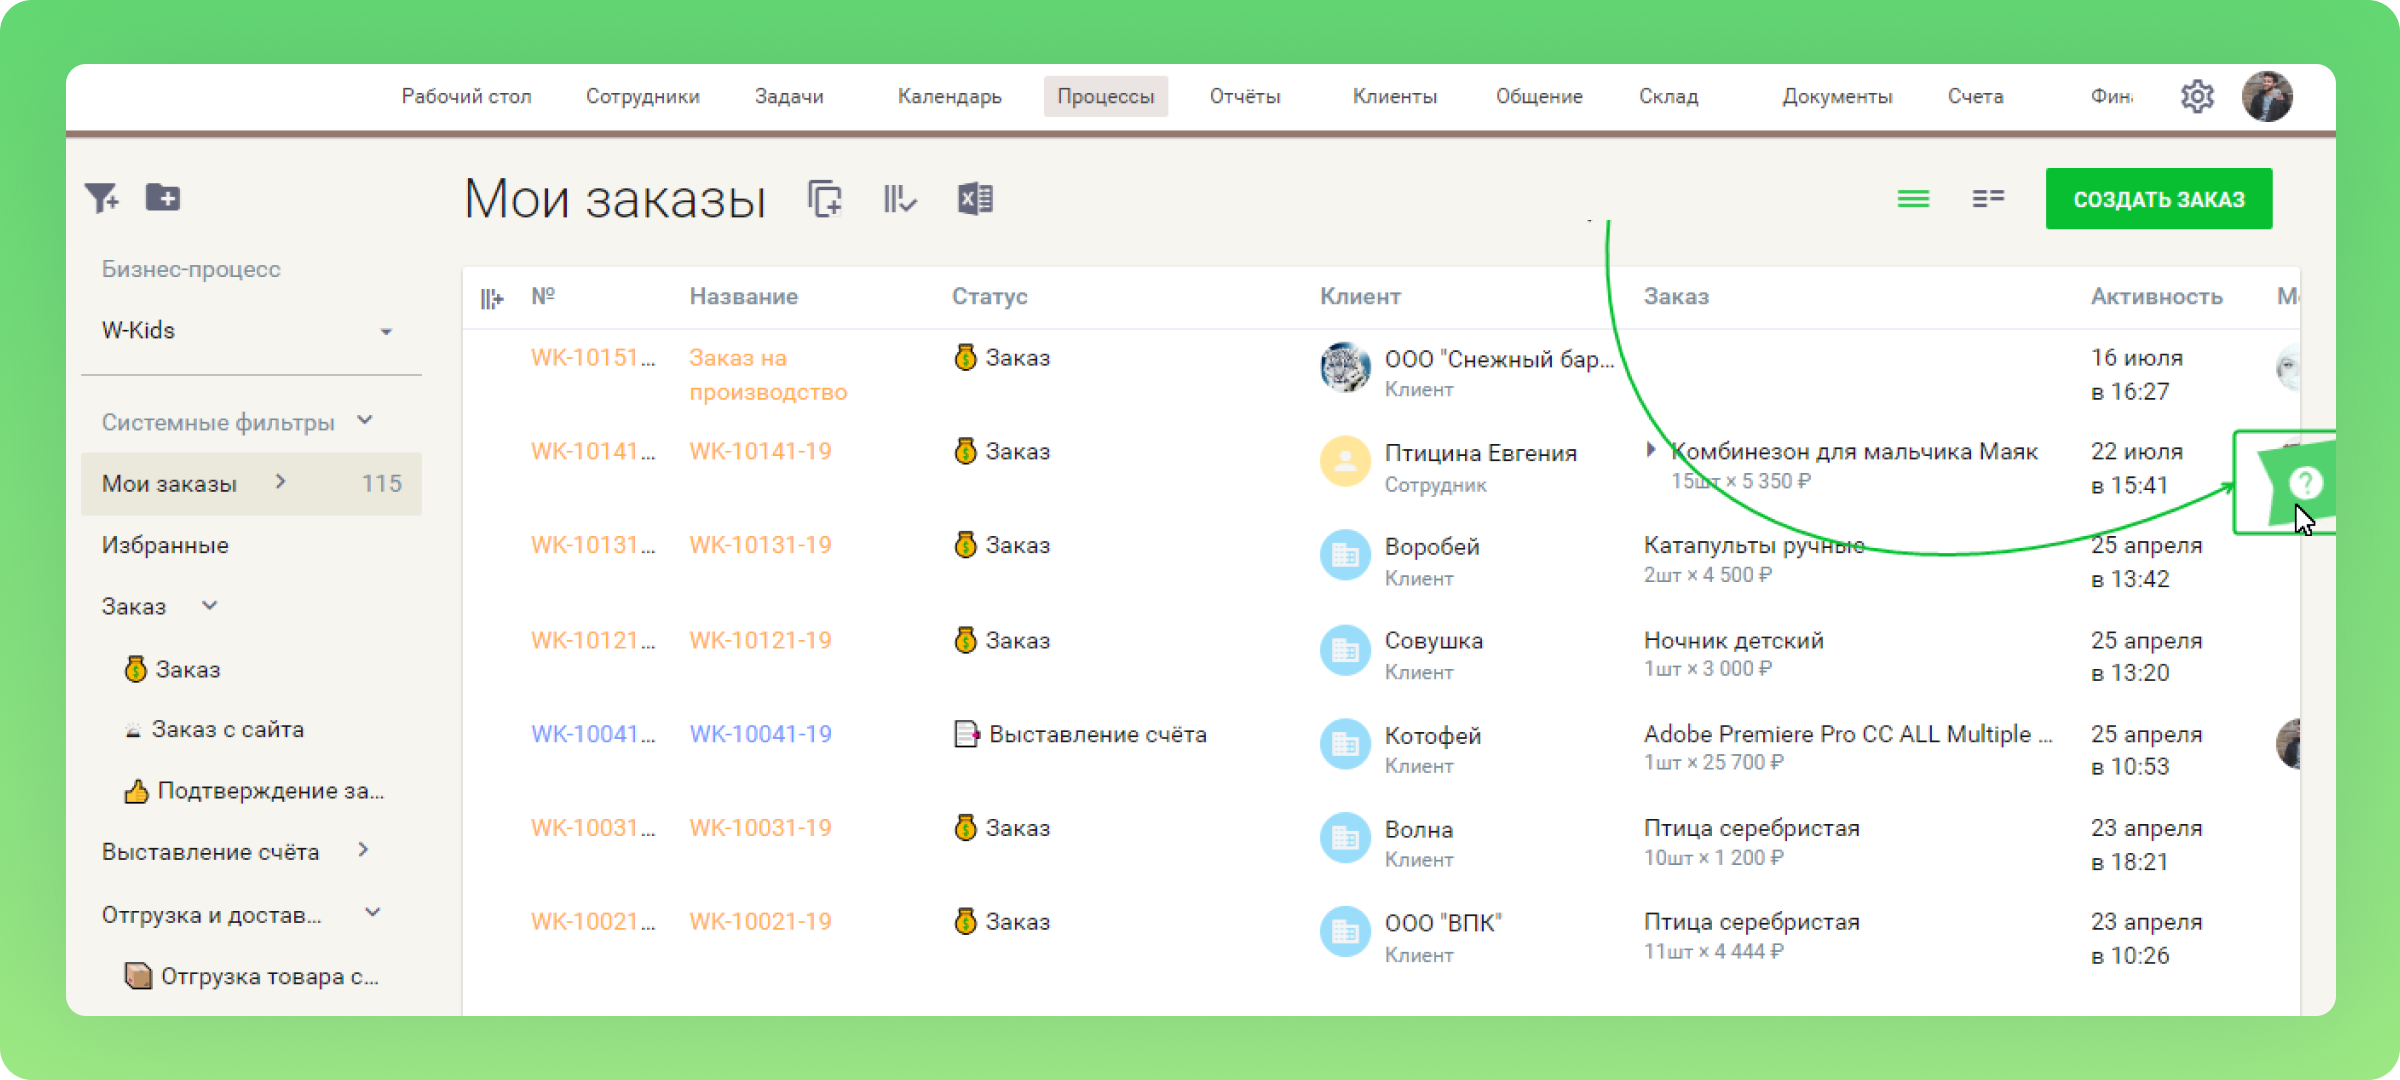The width and height of the screenshot is (2400, 1080).
Task: Click the thumbs-up icon for Подтверждение за...
Action: pos(136,791)
